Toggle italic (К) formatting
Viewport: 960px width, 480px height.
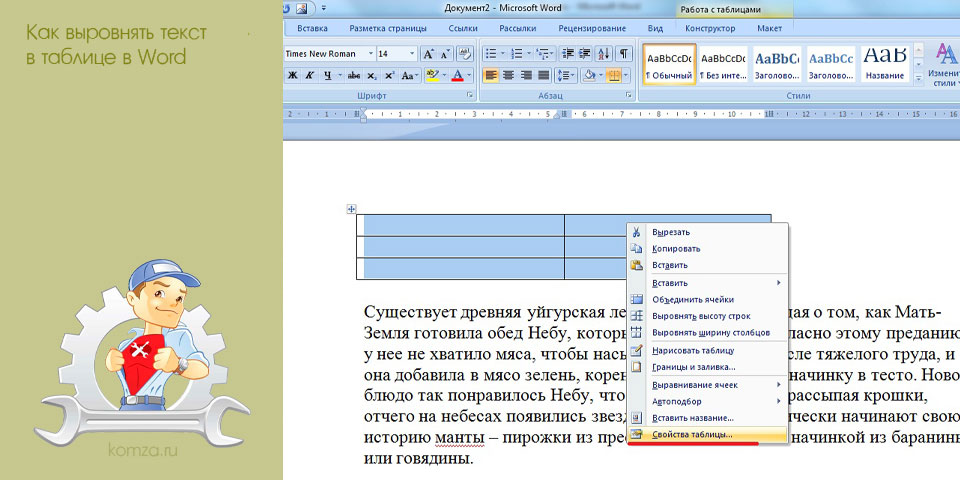[309, 76]
